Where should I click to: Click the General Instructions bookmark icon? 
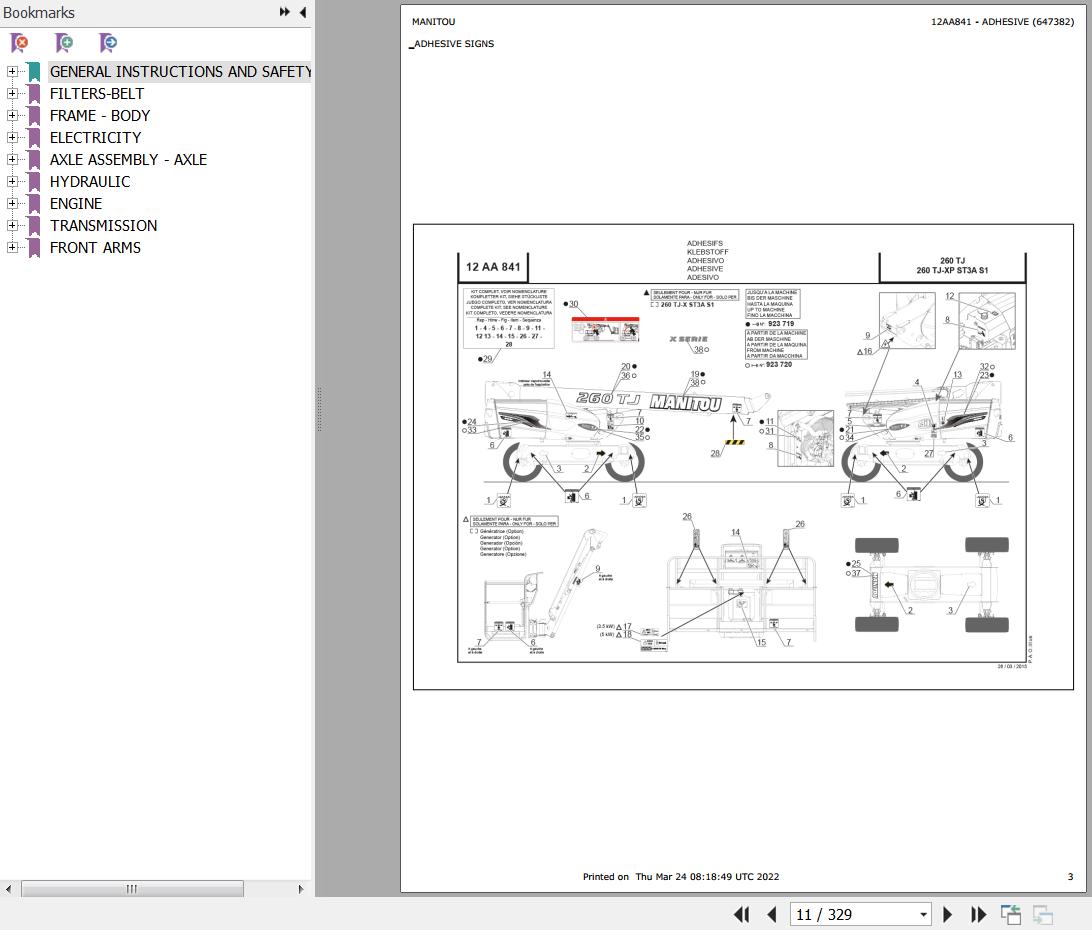(33, 72)
